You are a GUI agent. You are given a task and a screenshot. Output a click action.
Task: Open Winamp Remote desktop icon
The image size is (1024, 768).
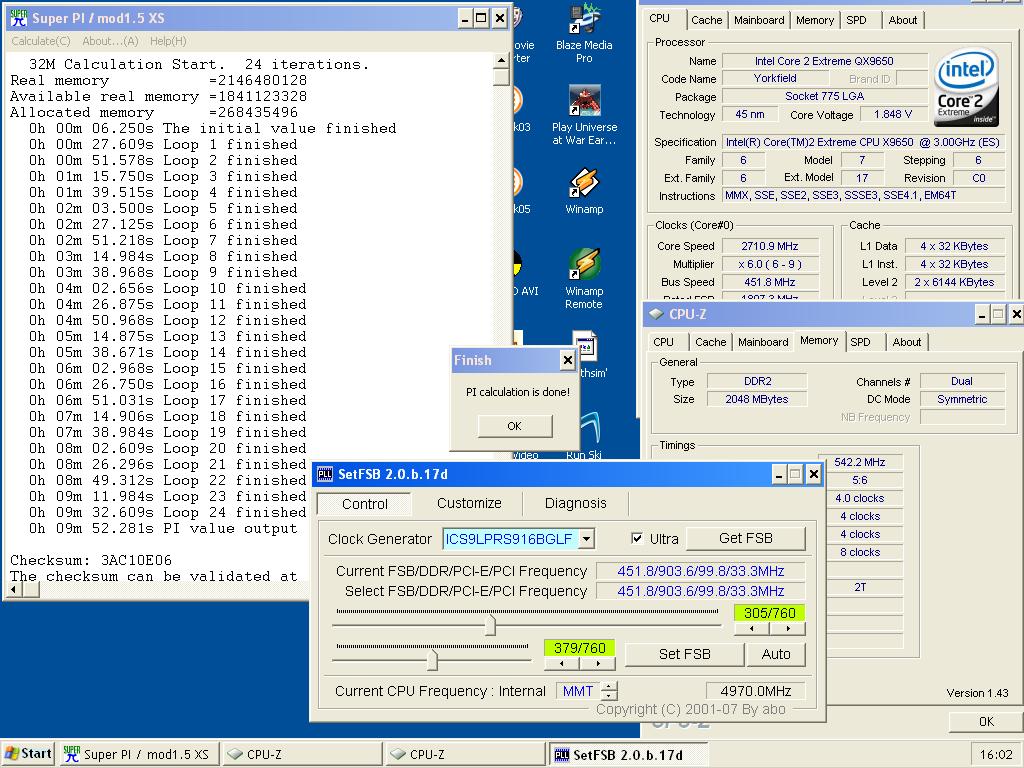coord(584,279)
